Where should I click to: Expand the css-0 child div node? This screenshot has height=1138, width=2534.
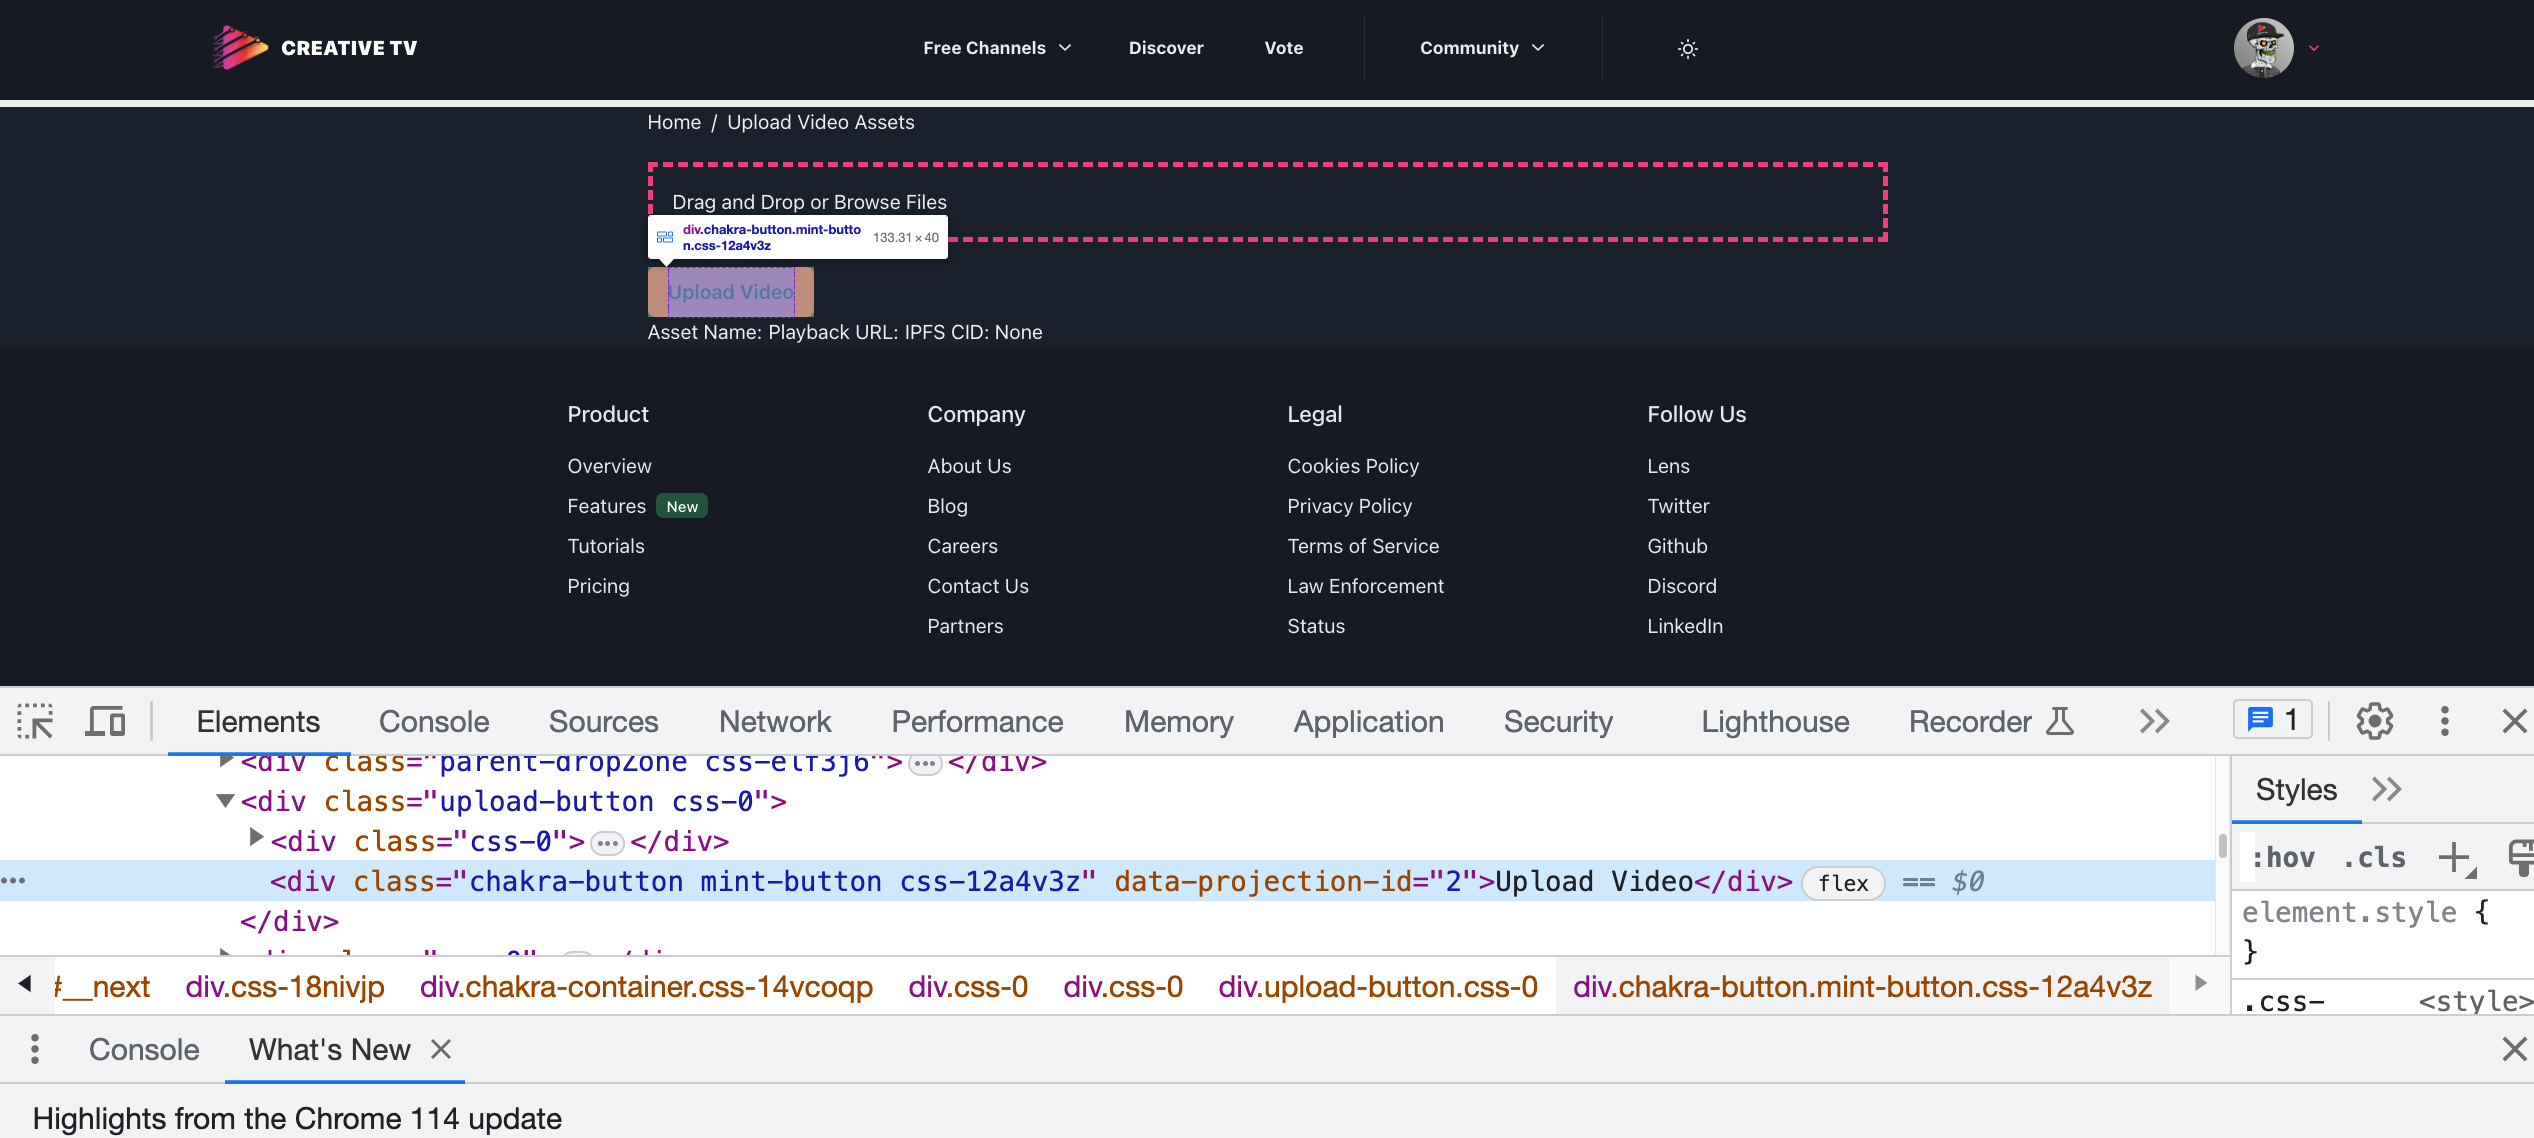click(256, 837)
